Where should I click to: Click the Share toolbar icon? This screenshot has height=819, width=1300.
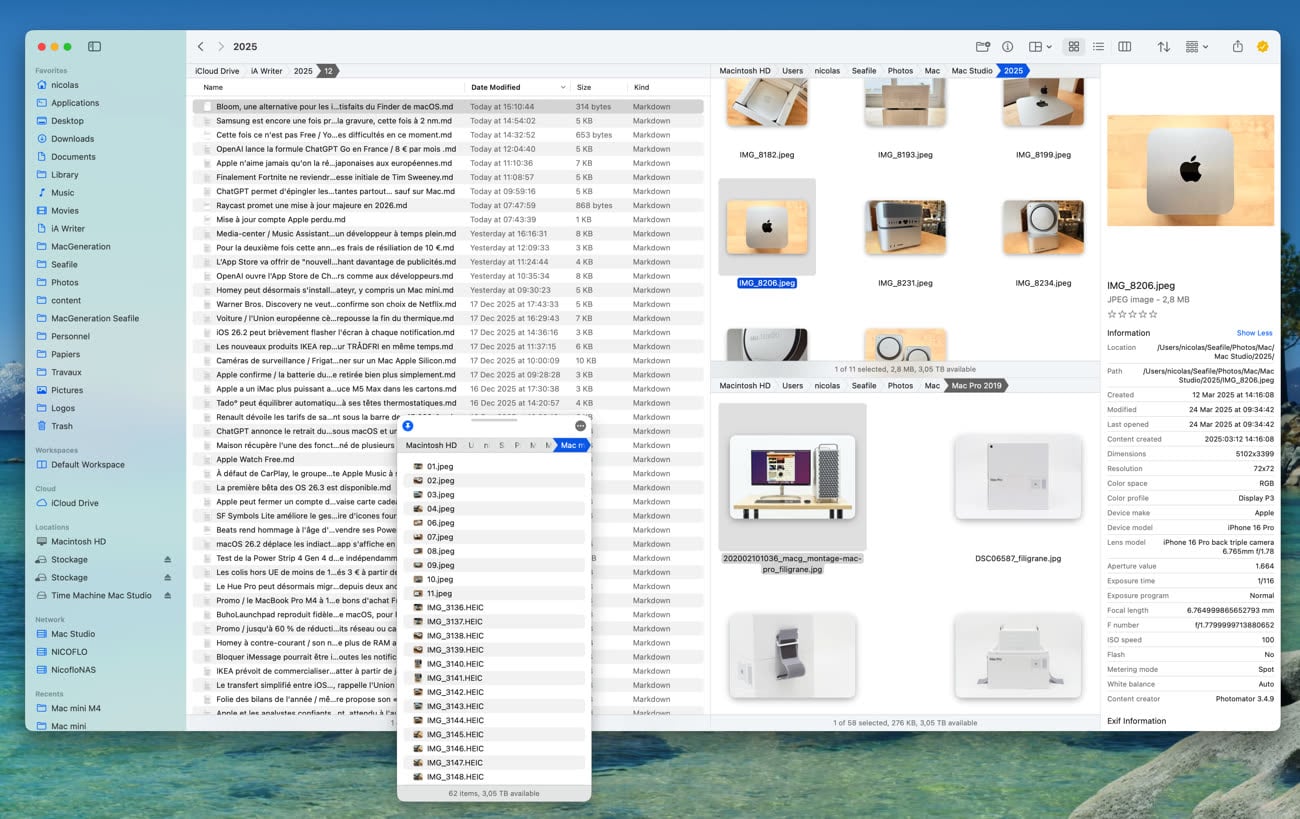pyautogui.click(x=1238, y=47)
